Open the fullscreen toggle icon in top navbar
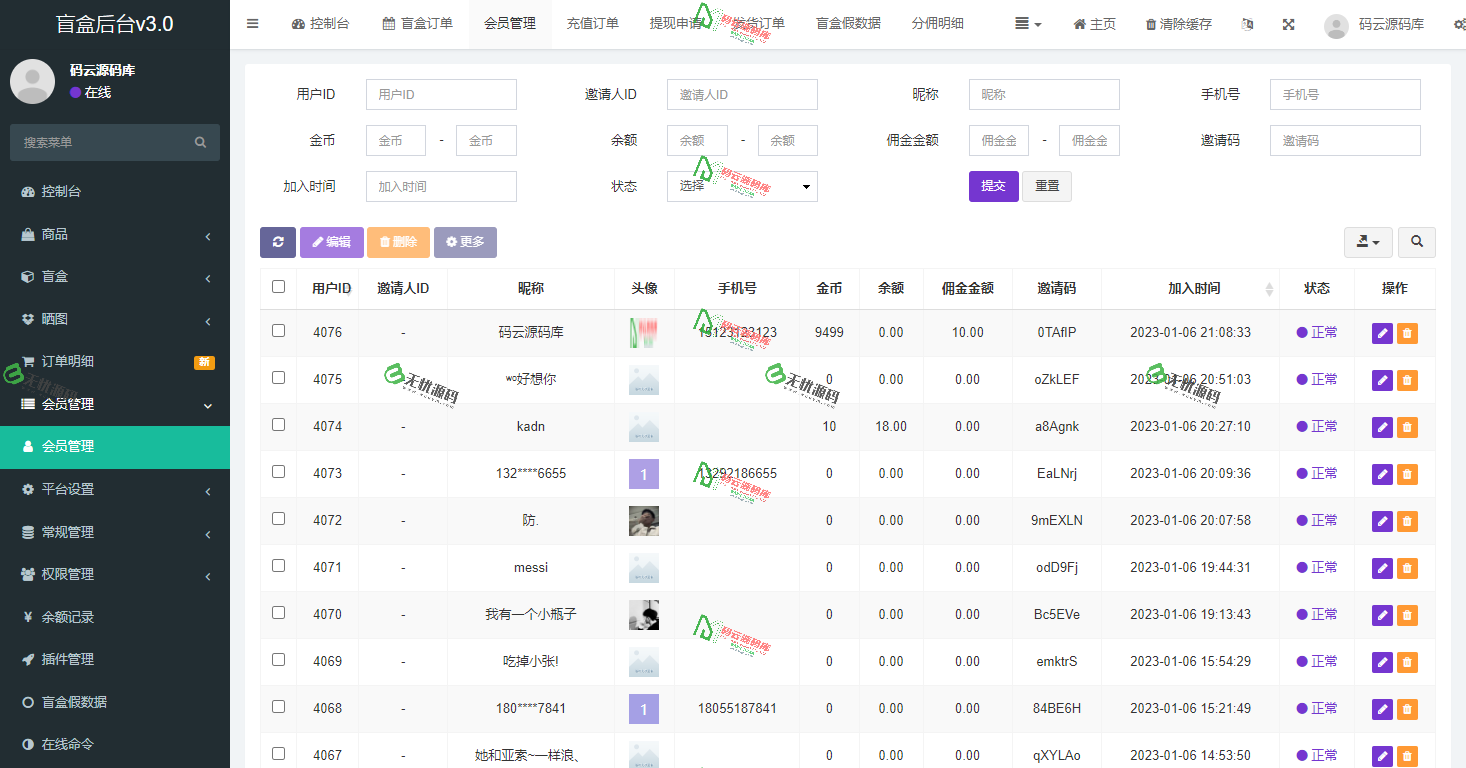Image resolution: width=1466 pixels, height=768 pixels. click(1288, 23)
